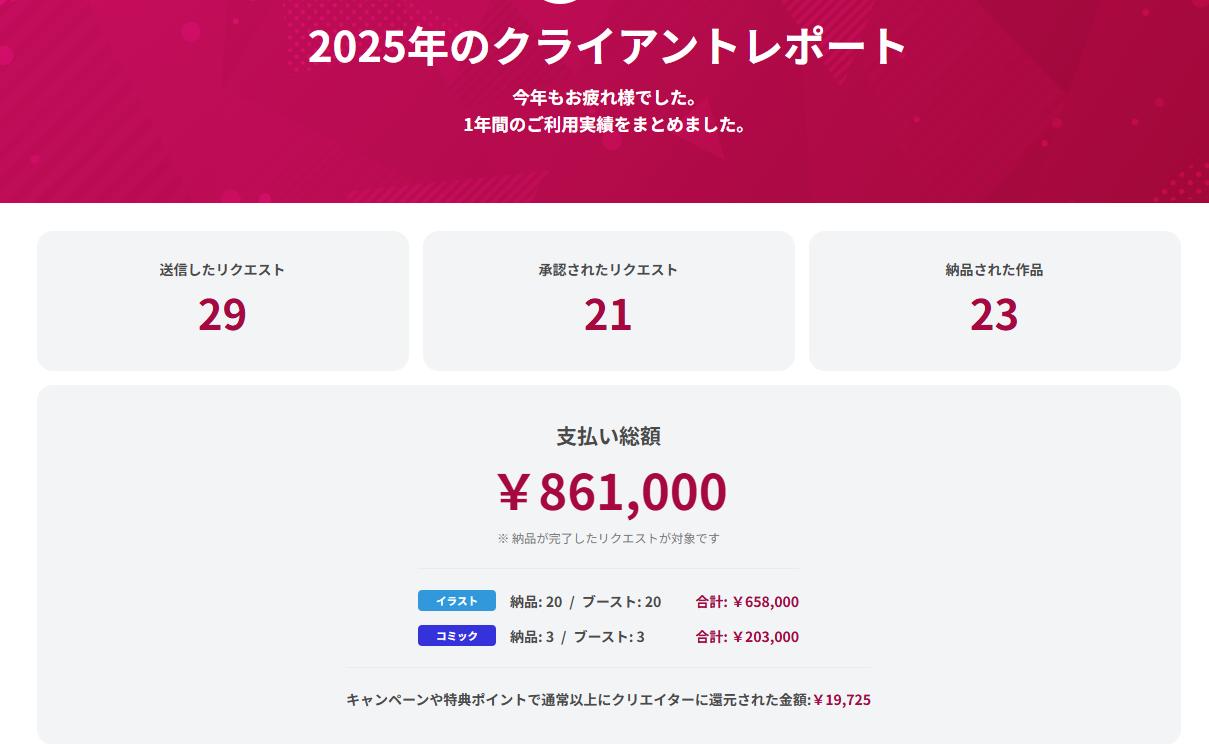Screen dimensions: 1209x744
Task: Click the ￥861,000 total payment amount
Action: (611, 492)
